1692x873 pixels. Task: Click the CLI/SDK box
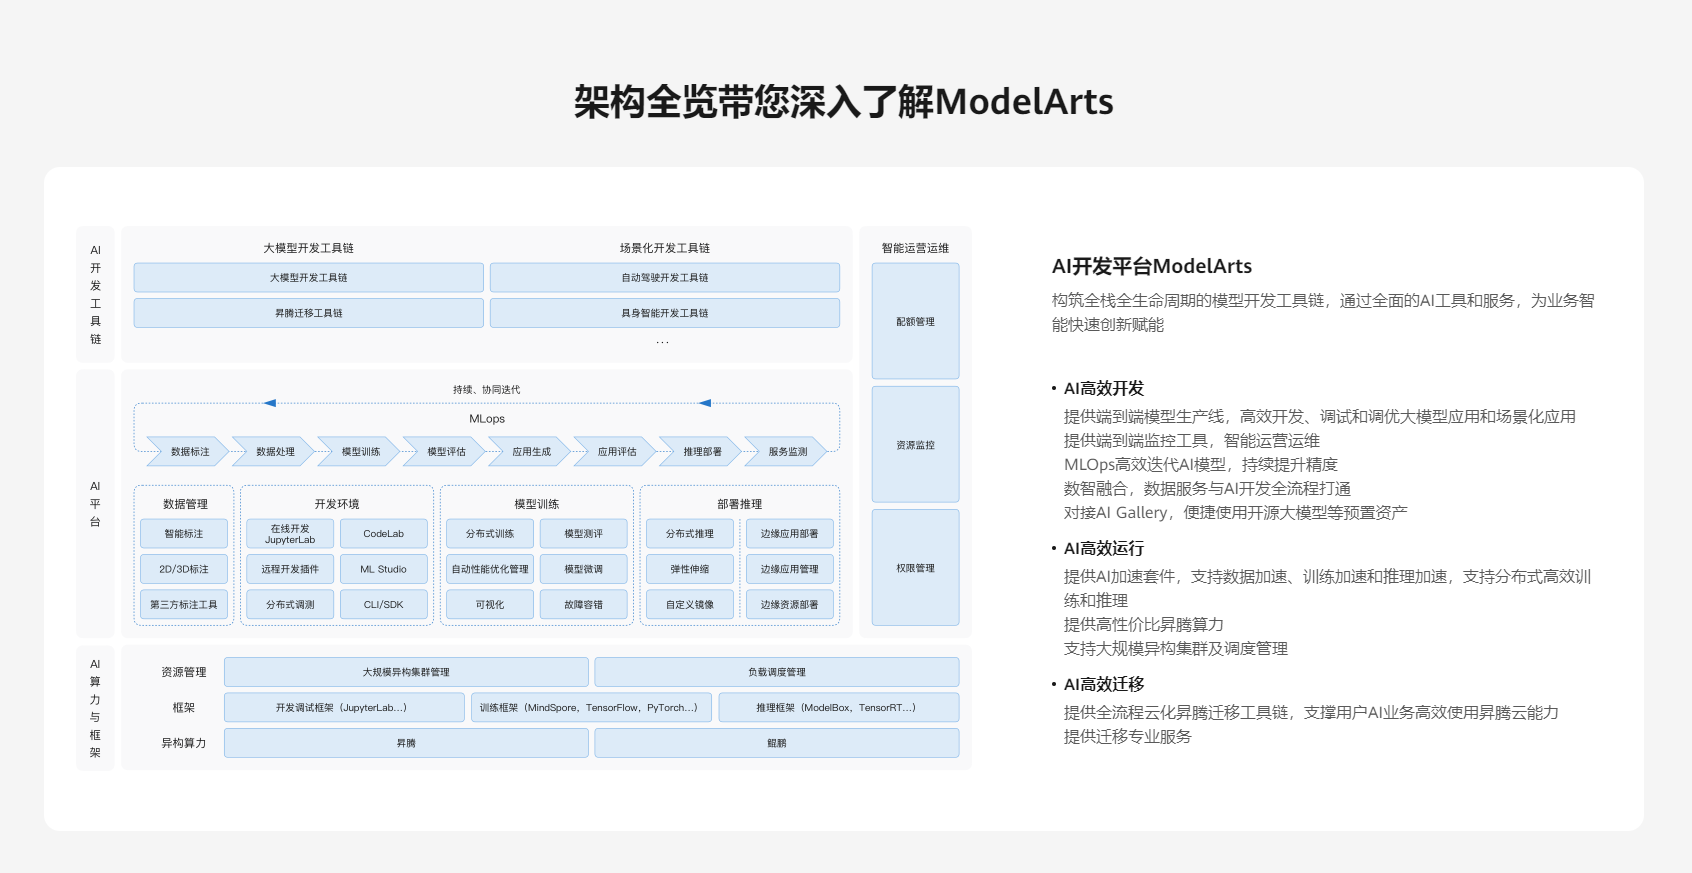coord(384,604)
